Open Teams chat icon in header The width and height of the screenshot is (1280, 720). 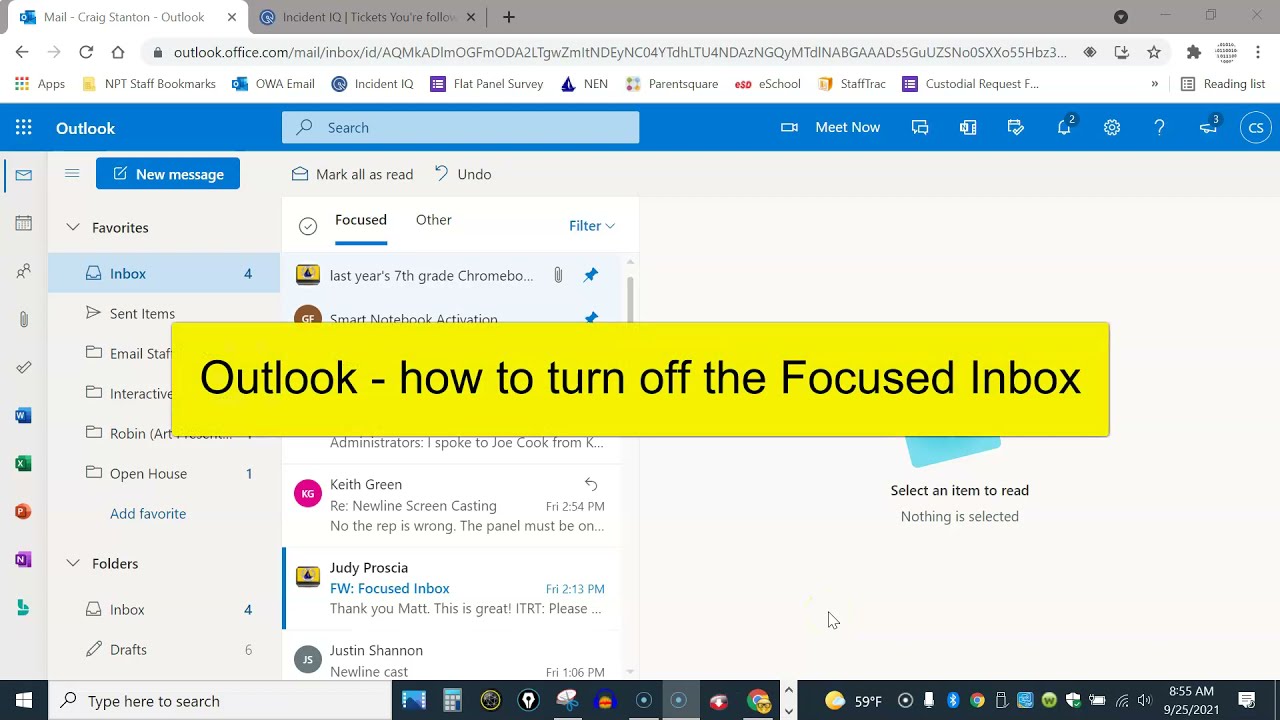click(920, 128)
